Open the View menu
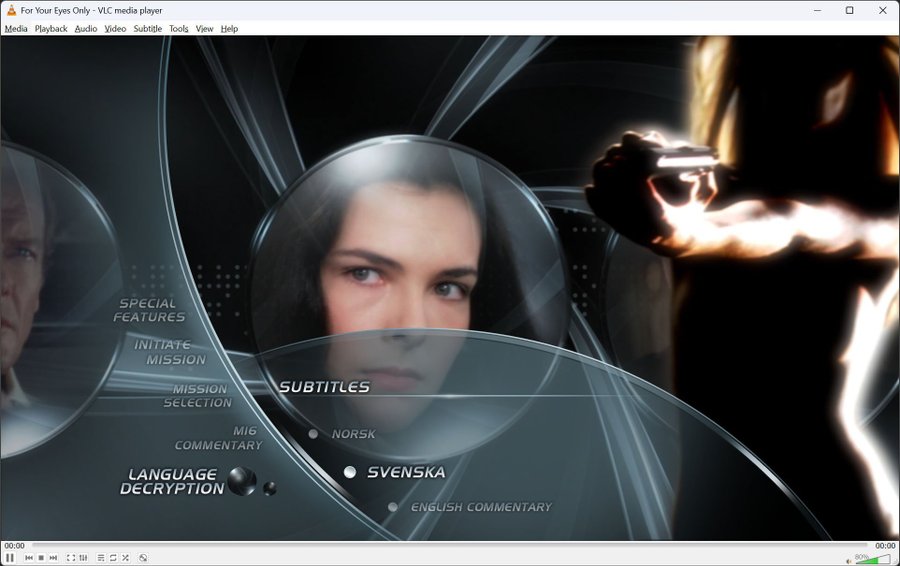The image size is (900, 566). click(x=204, y=29)
